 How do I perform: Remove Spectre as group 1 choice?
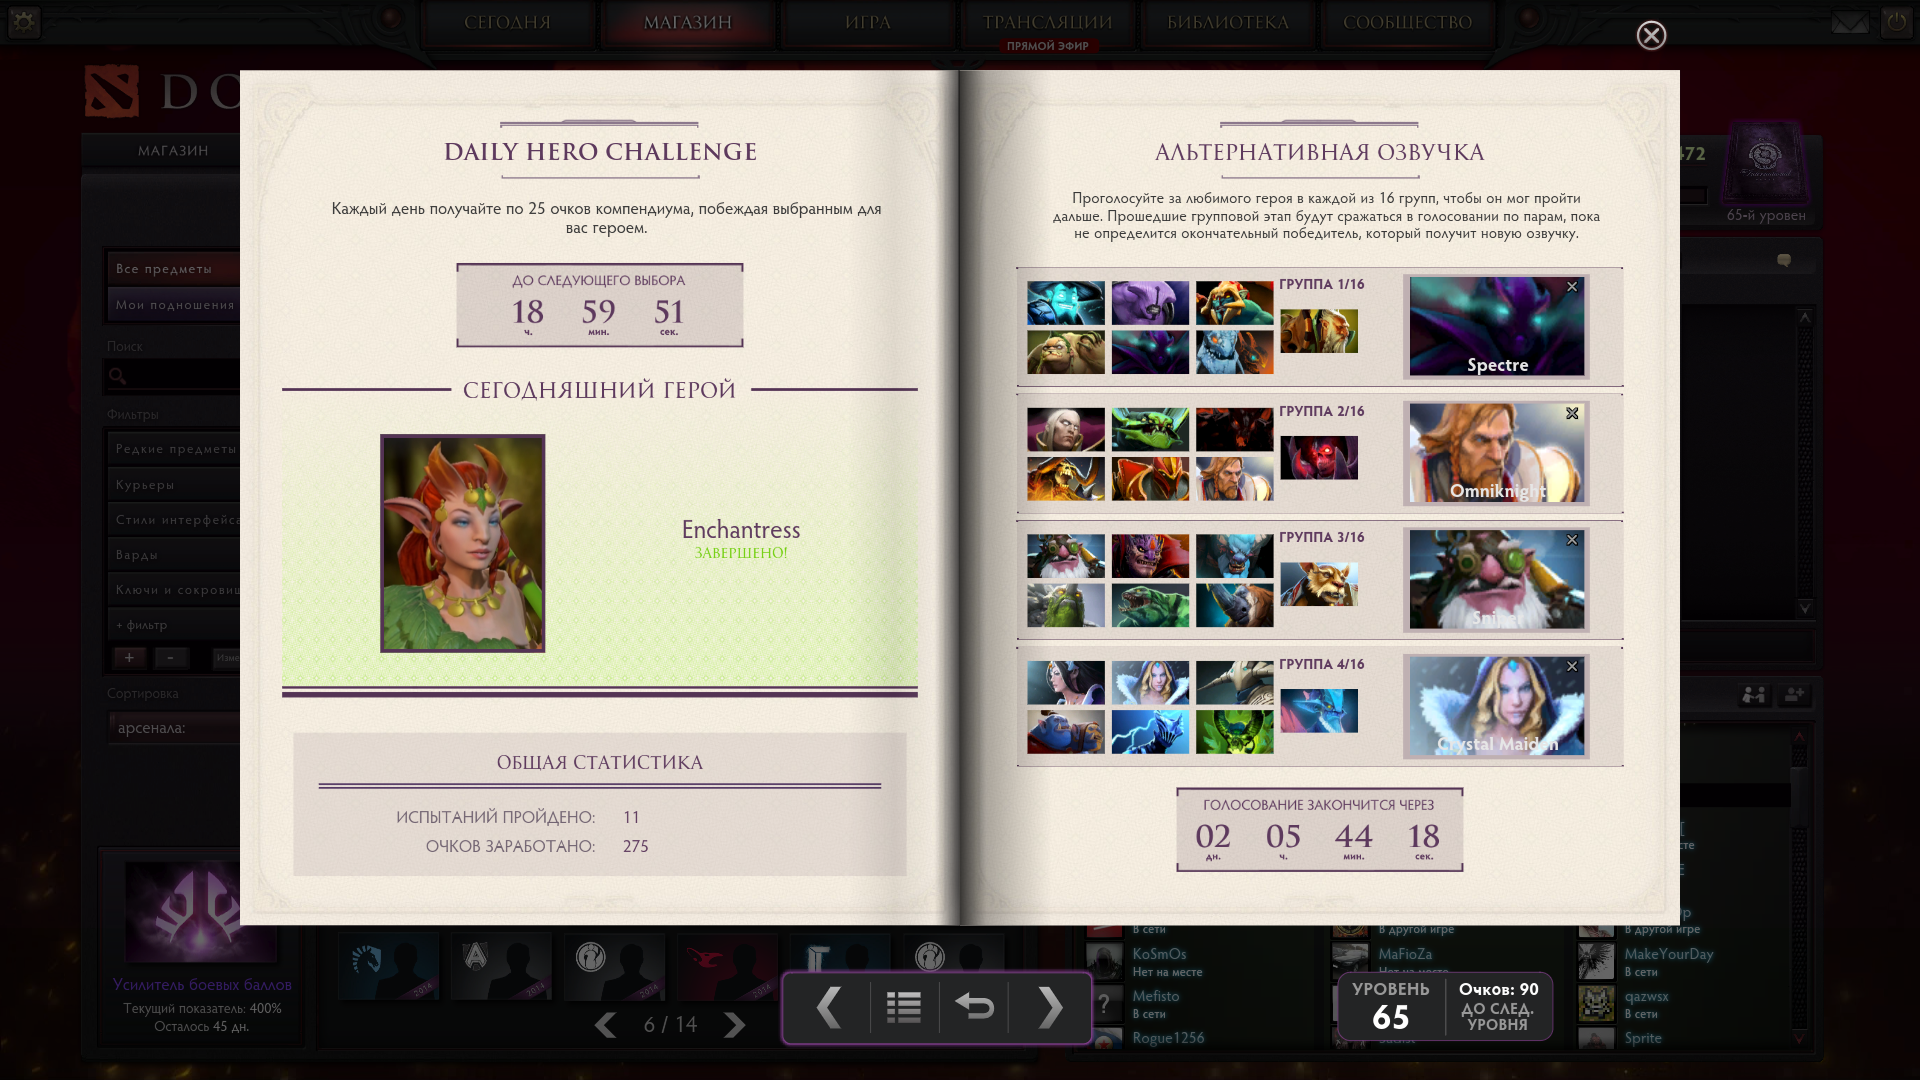pos(1572,287)
